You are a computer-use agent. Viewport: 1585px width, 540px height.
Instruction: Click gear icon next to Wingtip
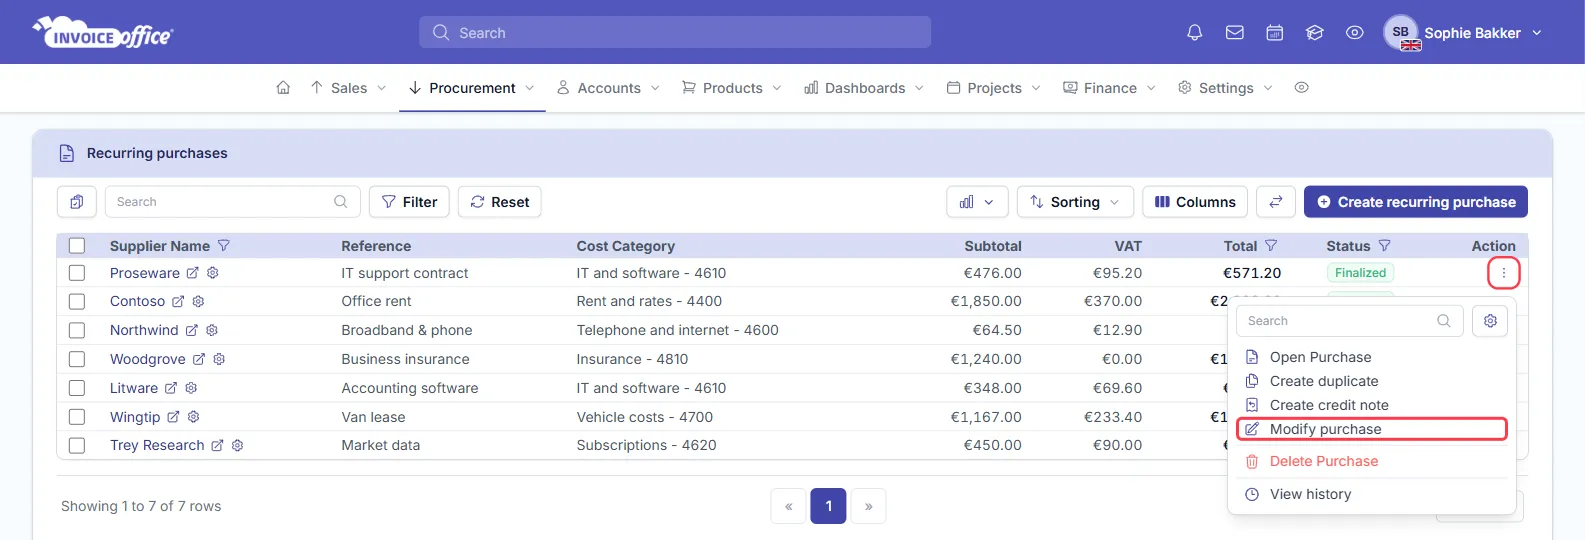click(194, 417)
